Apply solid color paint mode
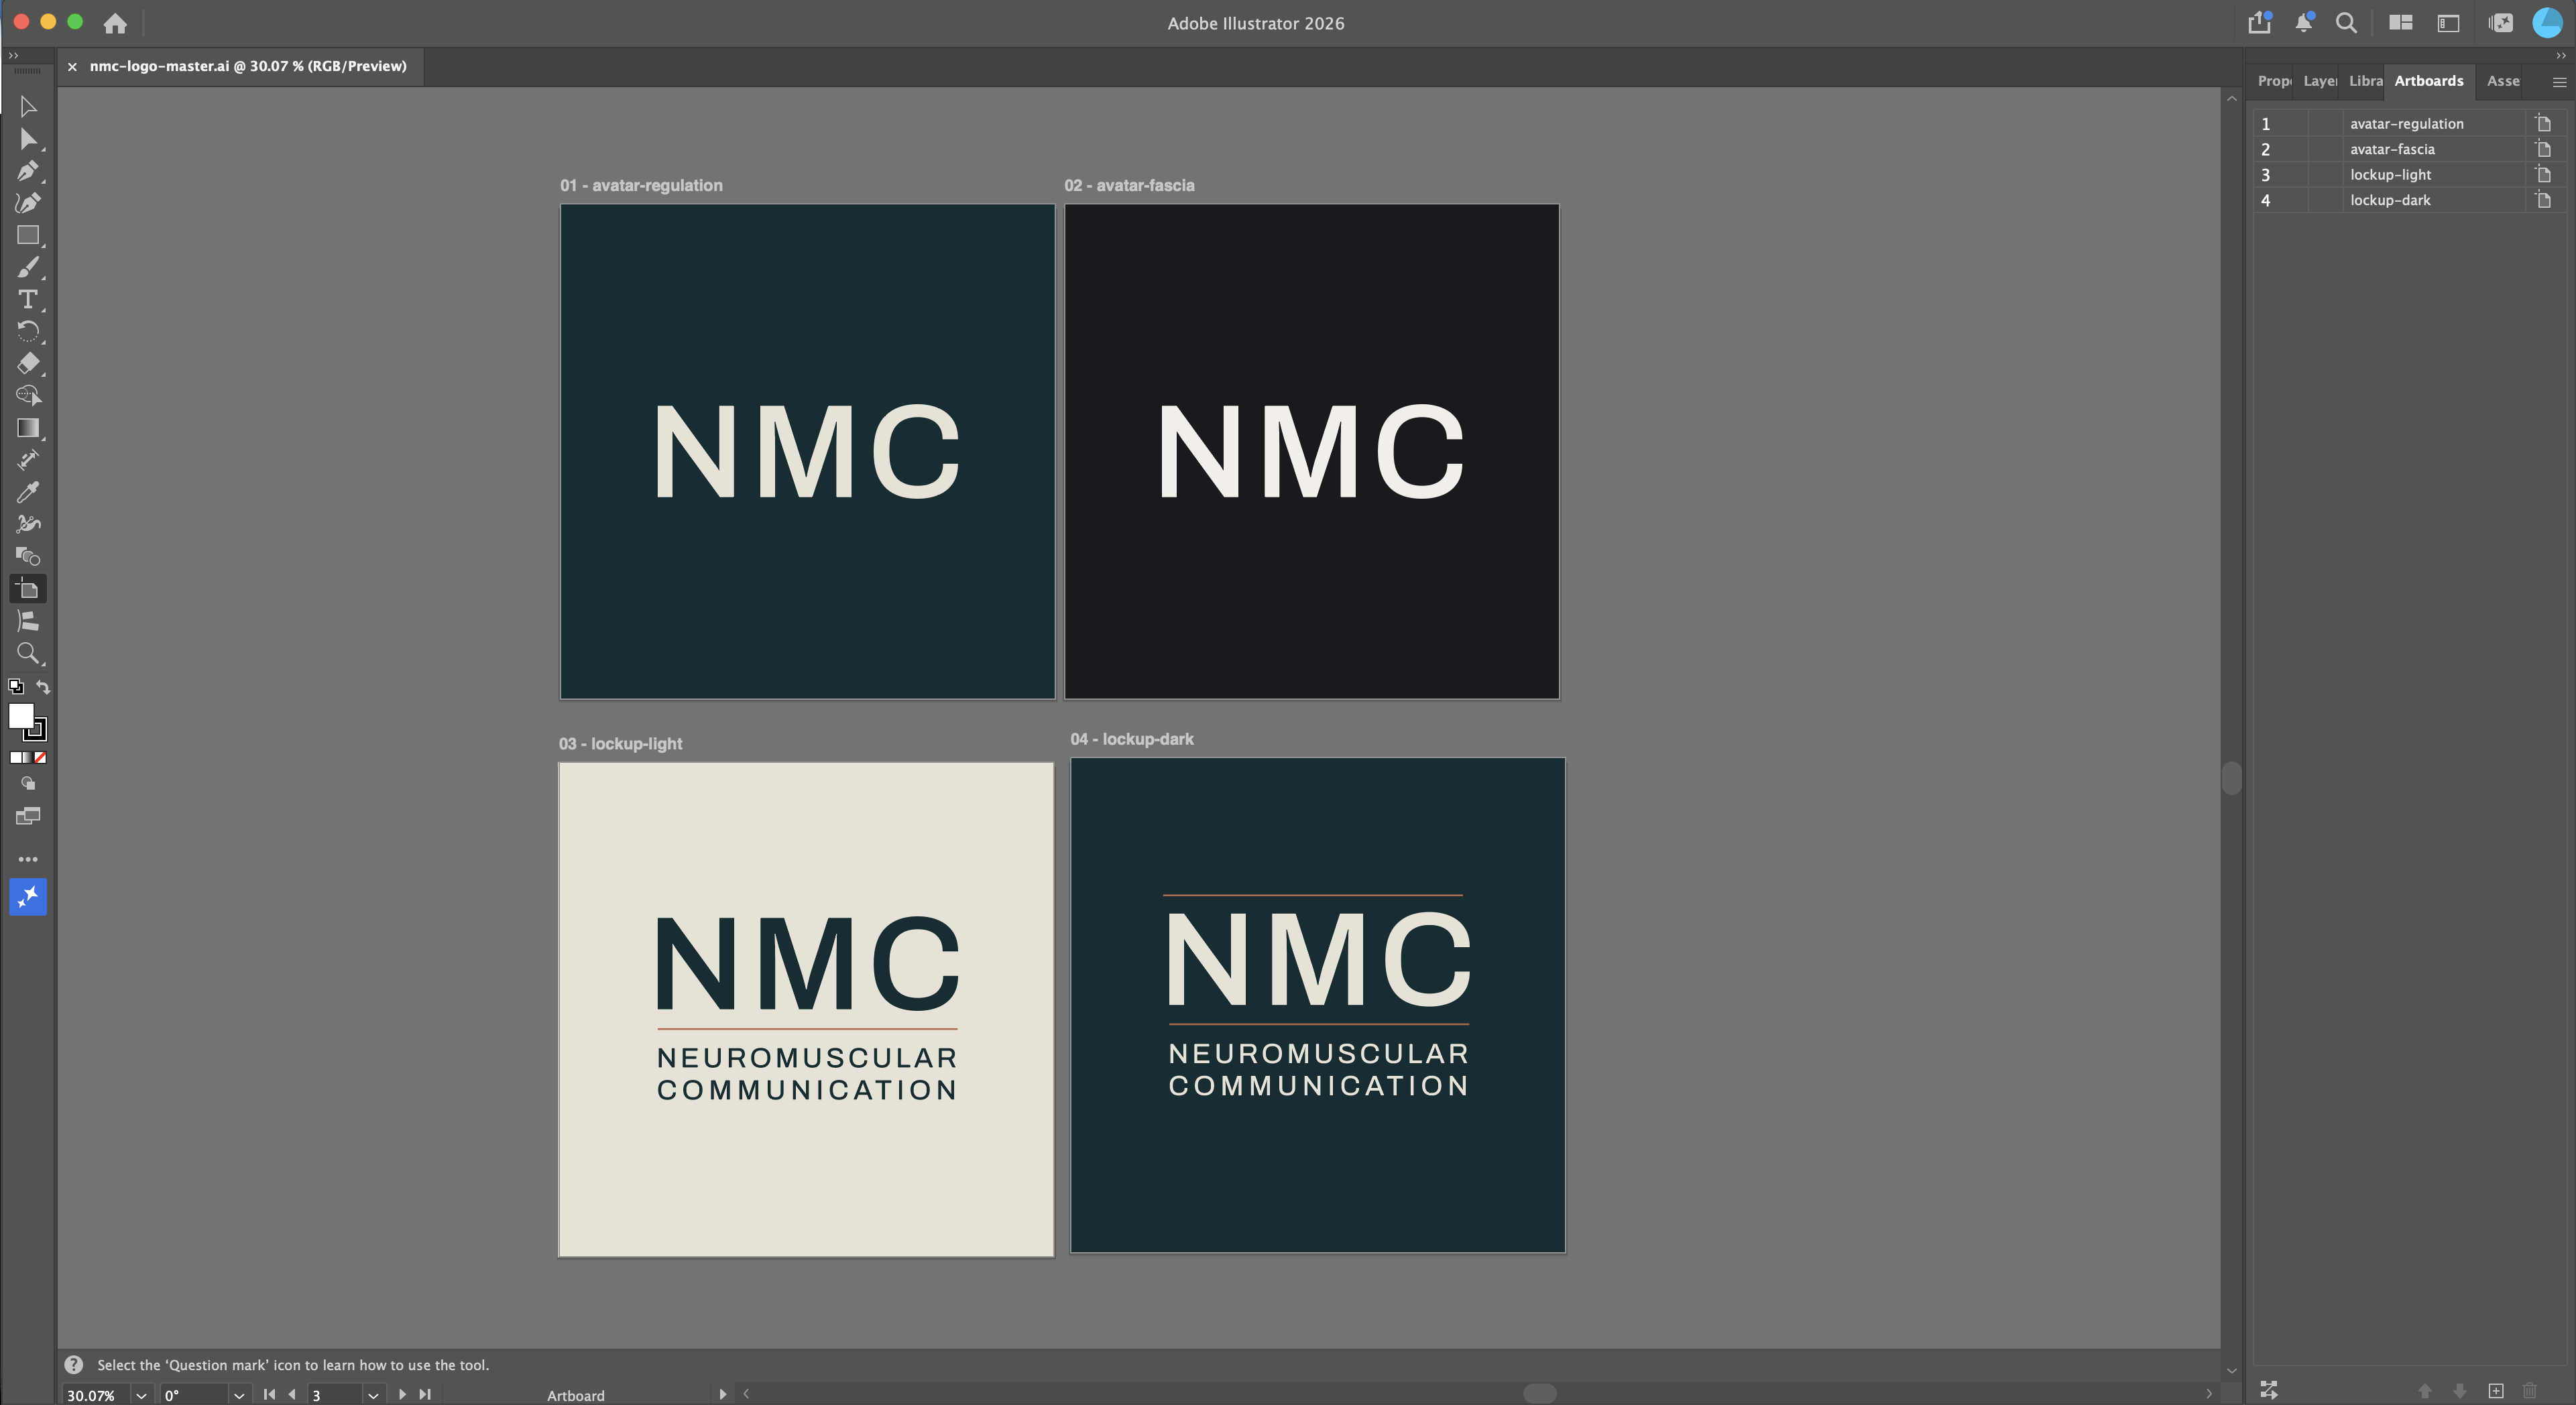Image resolution: width=2576 pixels, height=1405 pixels. [16, 757]
